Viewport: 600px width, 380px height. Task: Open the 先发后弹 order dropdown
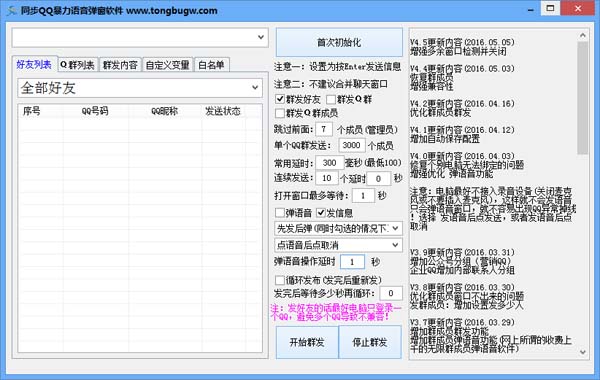click(338, 228)
